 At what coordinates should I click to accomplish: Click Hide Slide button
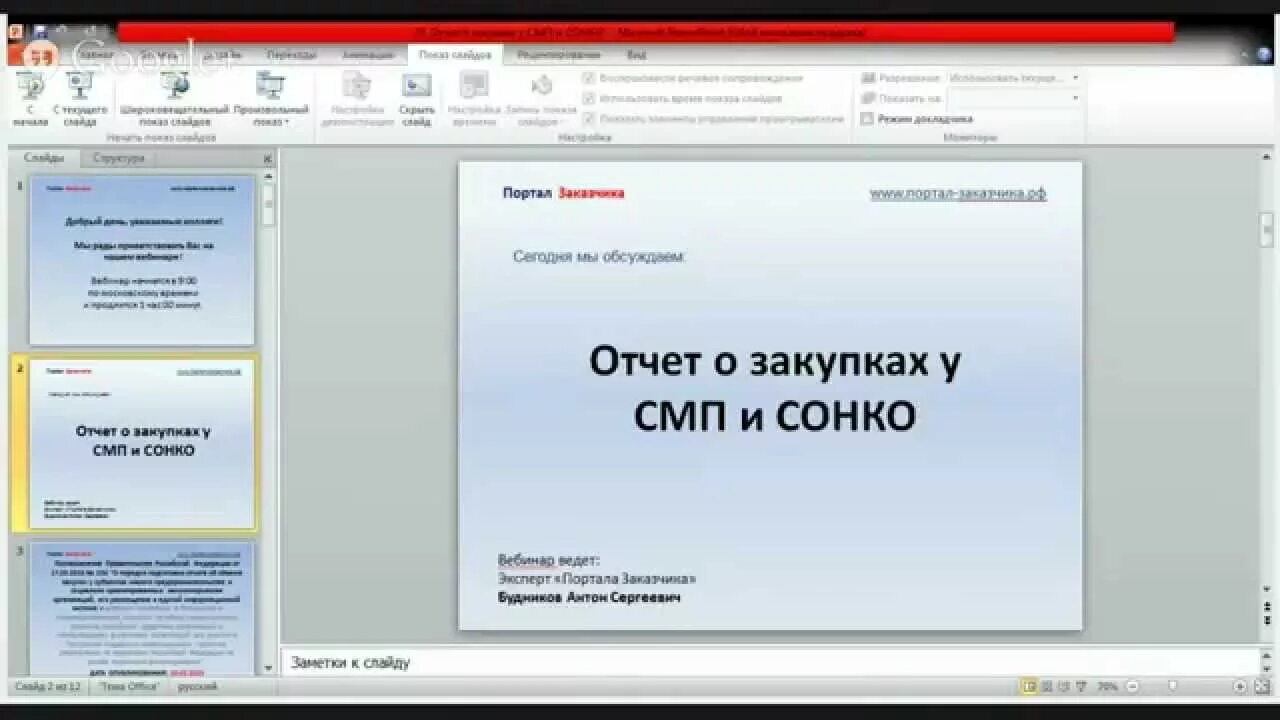click(416, 98)
